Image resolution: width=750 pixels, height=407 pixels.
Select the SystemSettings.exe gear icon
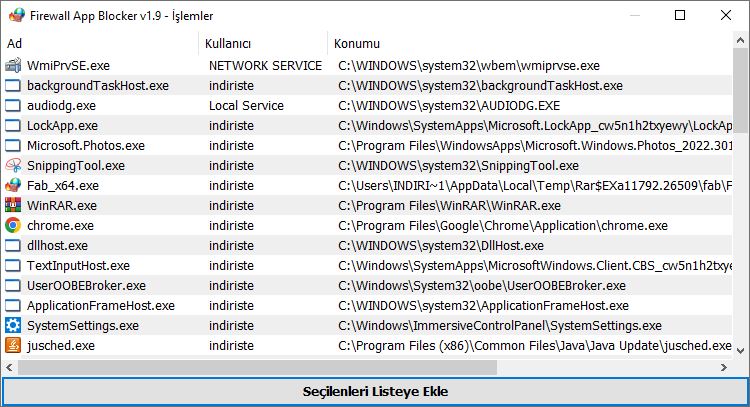pyautogui.click(x=13, y=325)
